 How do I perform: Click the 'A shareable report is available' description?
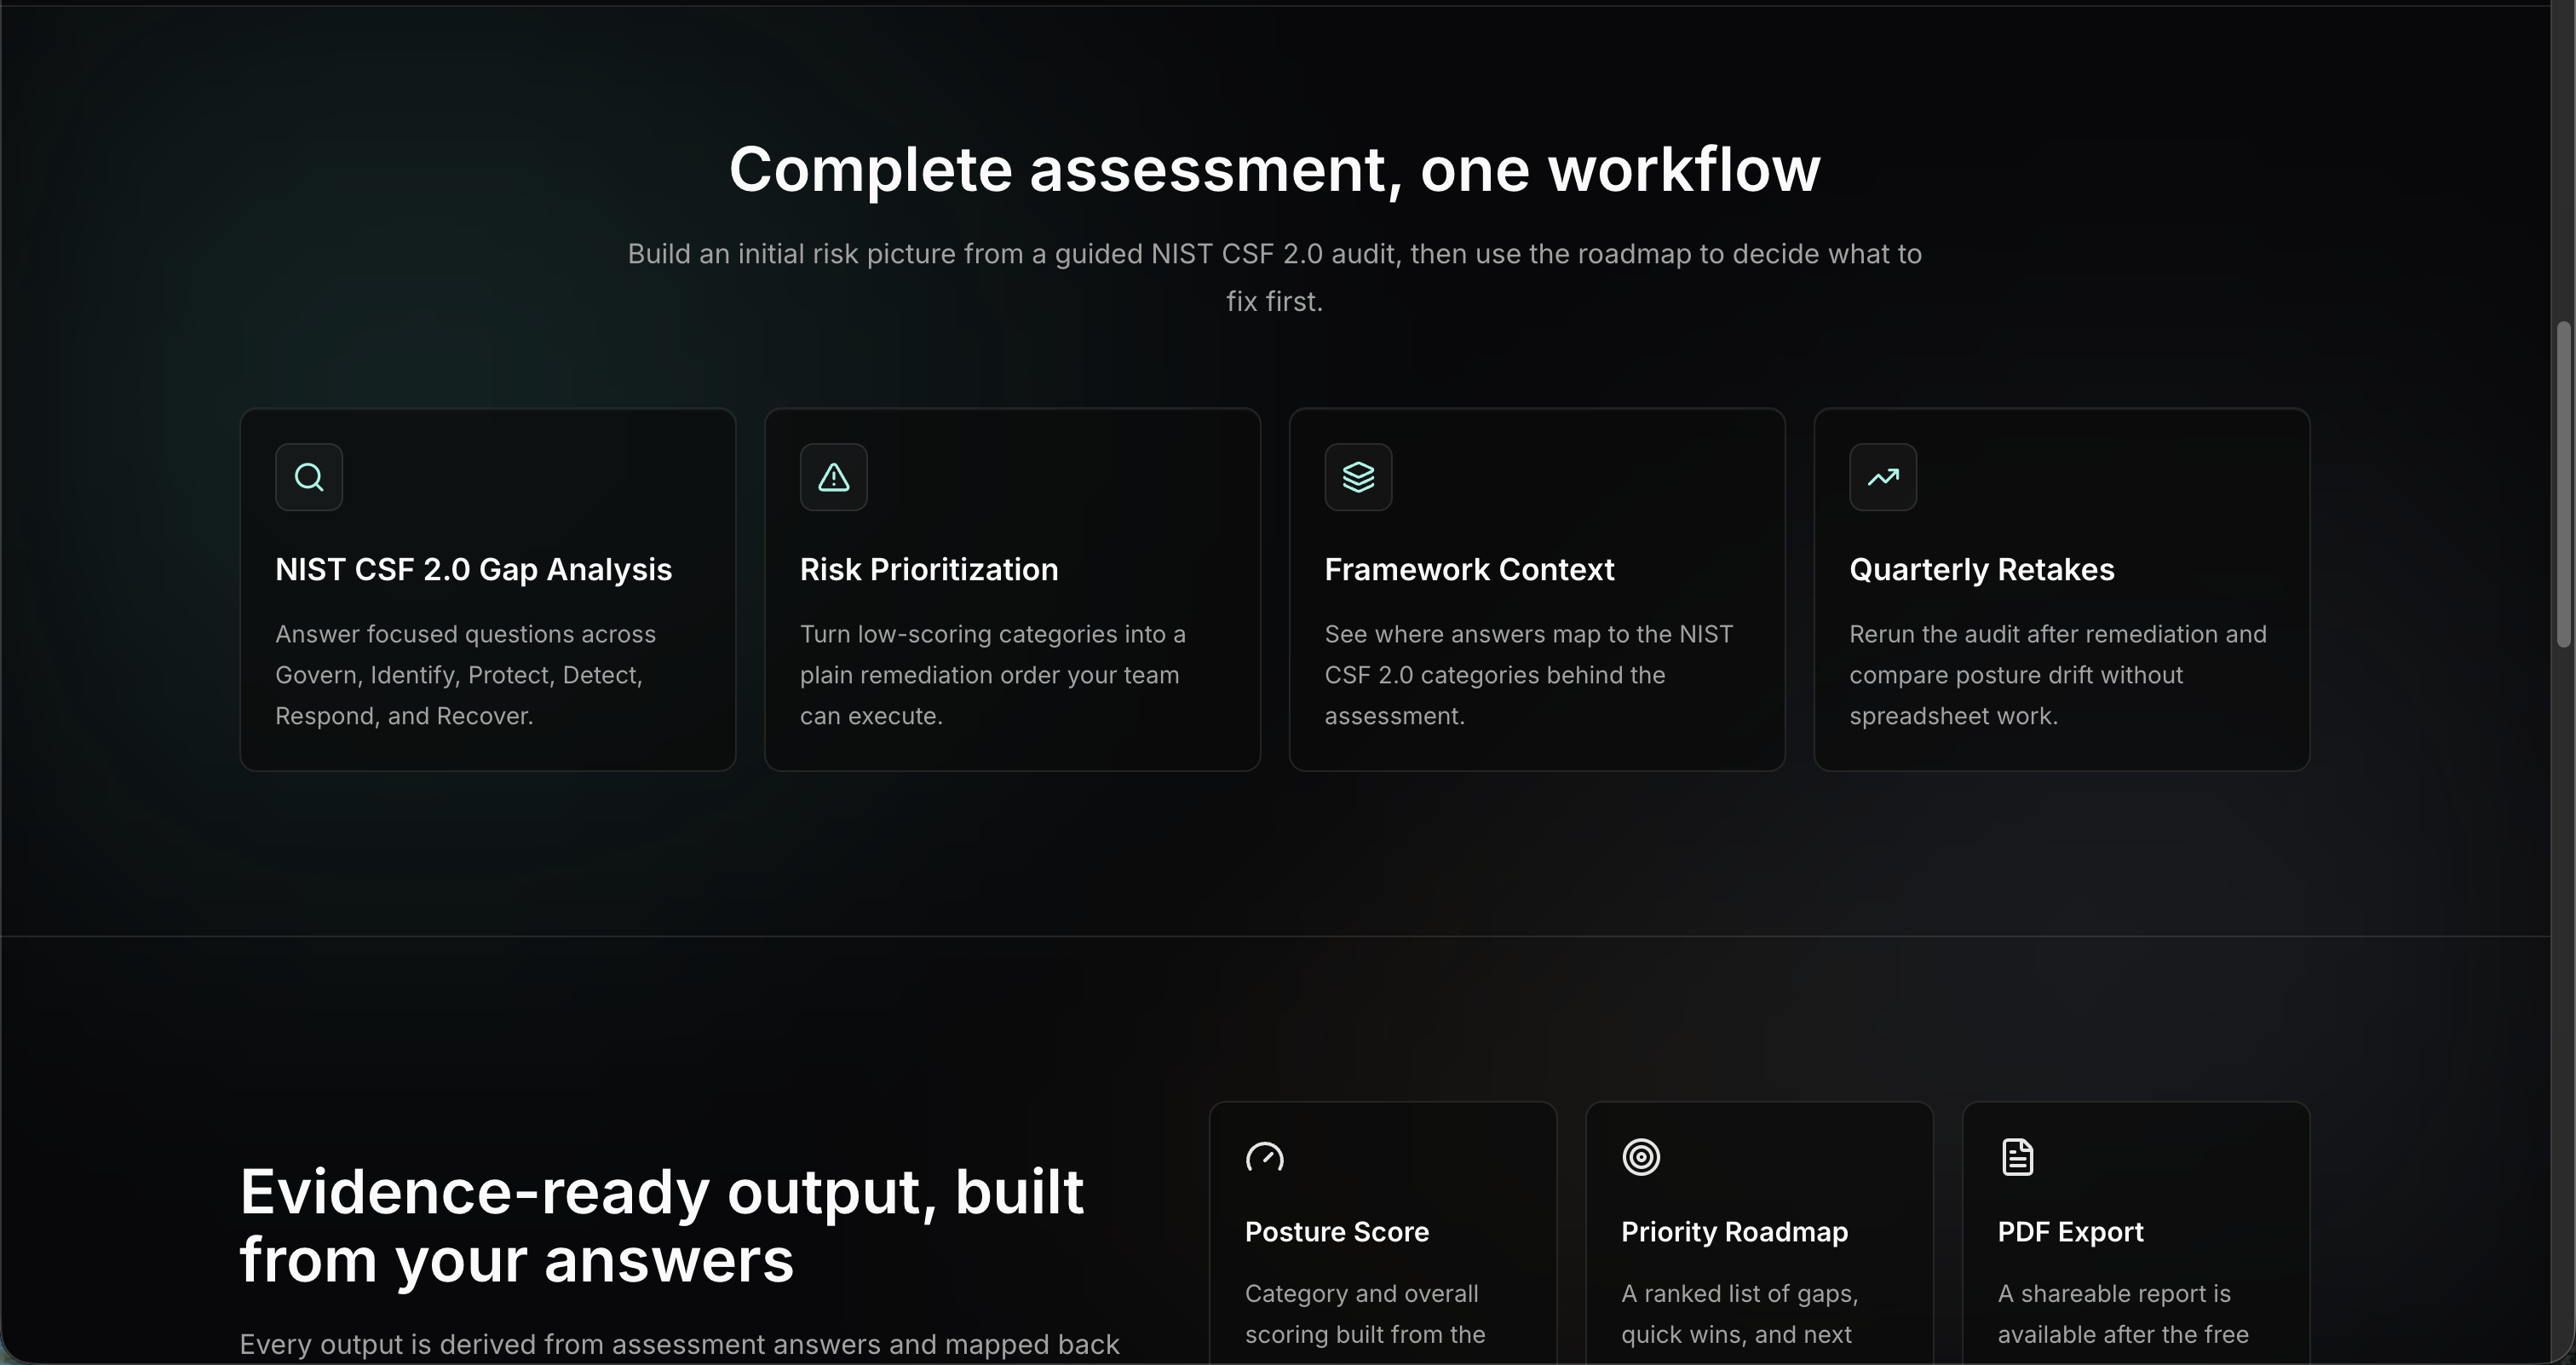click(x=2123, y=1314)
